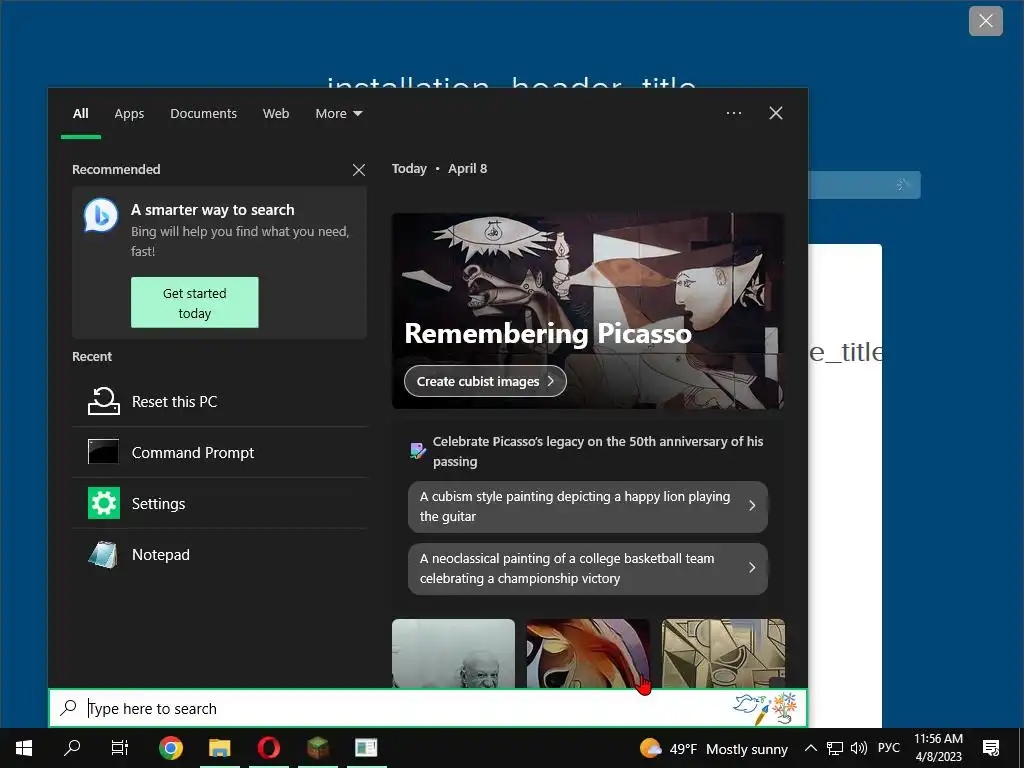Launch Command Prompt from Recent

[219, 452]
